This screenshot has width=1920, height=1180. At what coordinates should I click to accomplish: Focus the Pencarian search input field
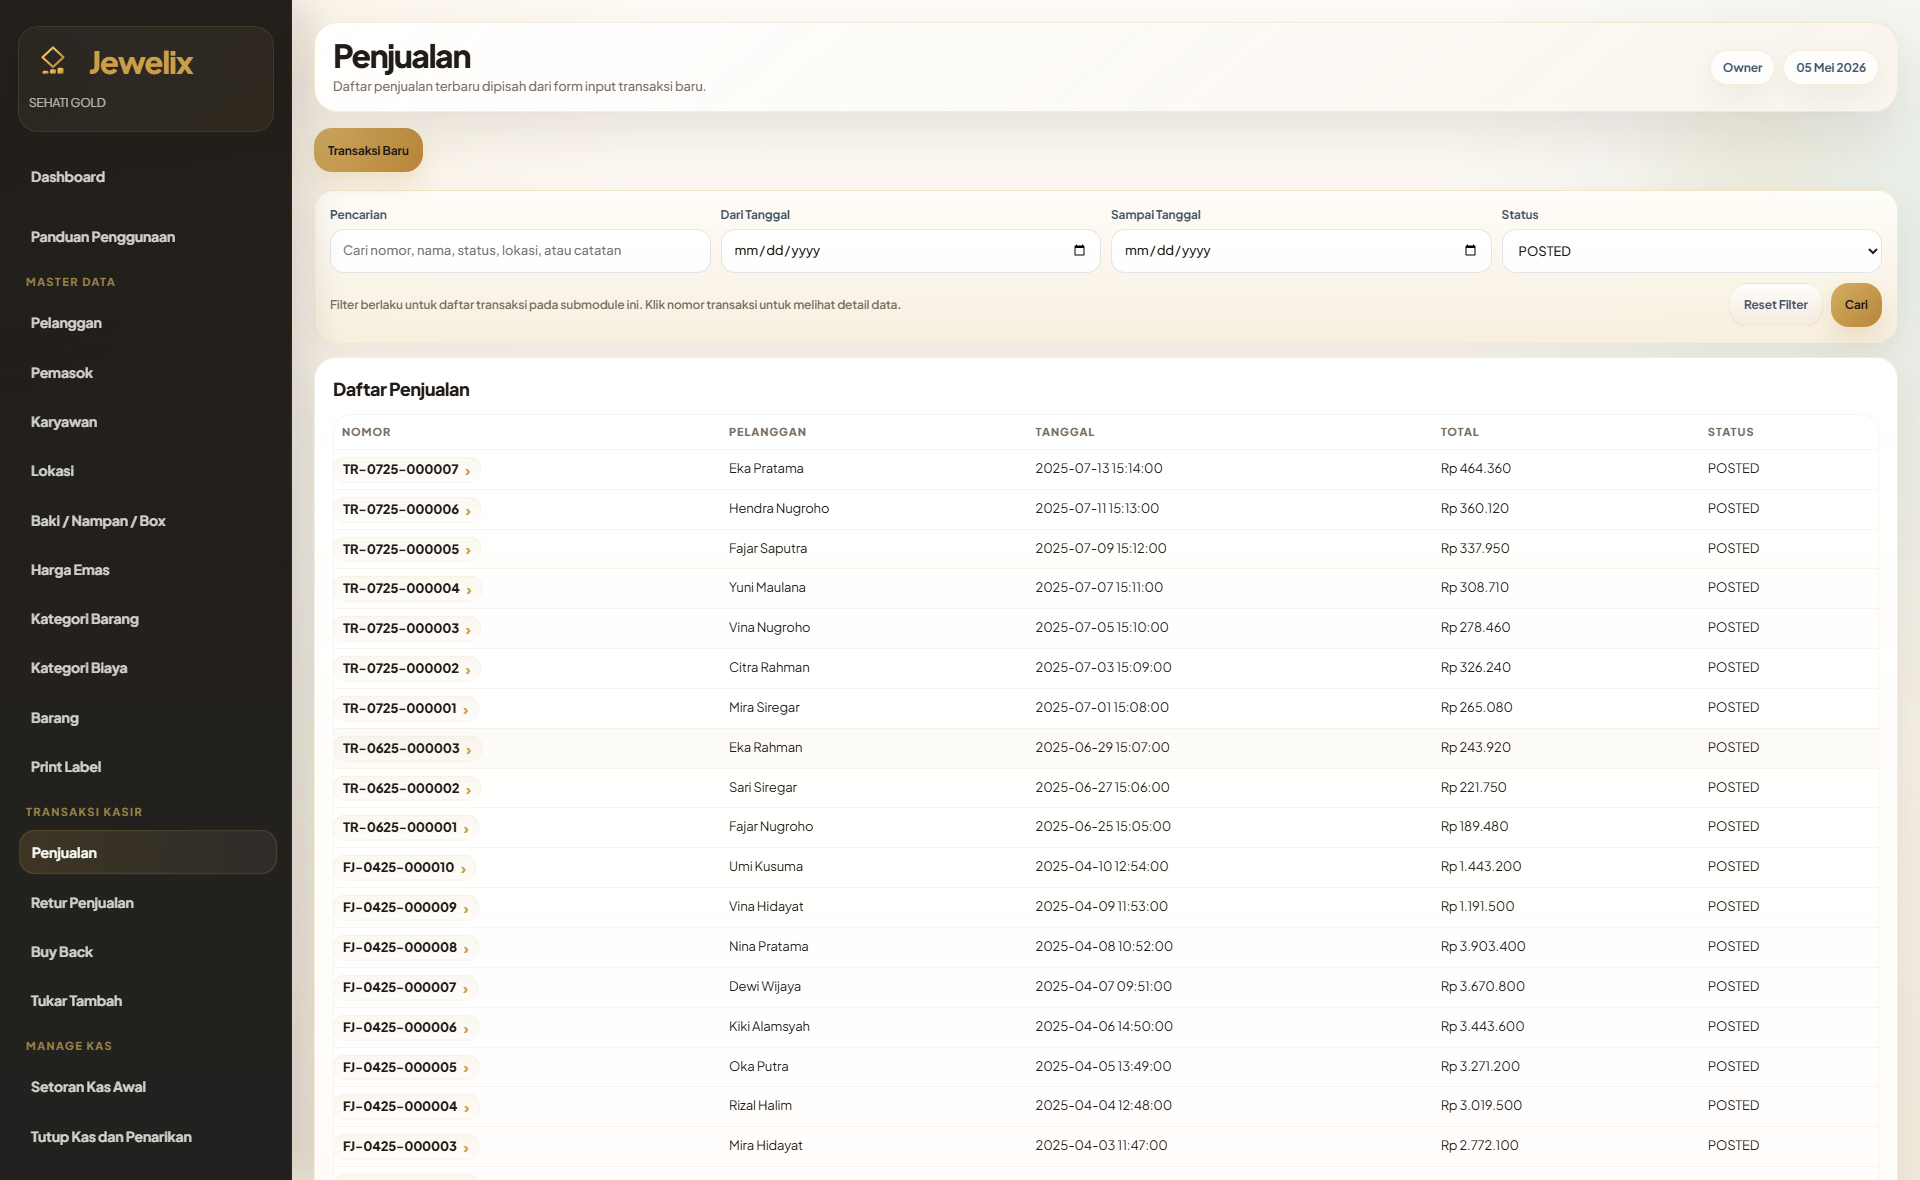click(520, 251)
